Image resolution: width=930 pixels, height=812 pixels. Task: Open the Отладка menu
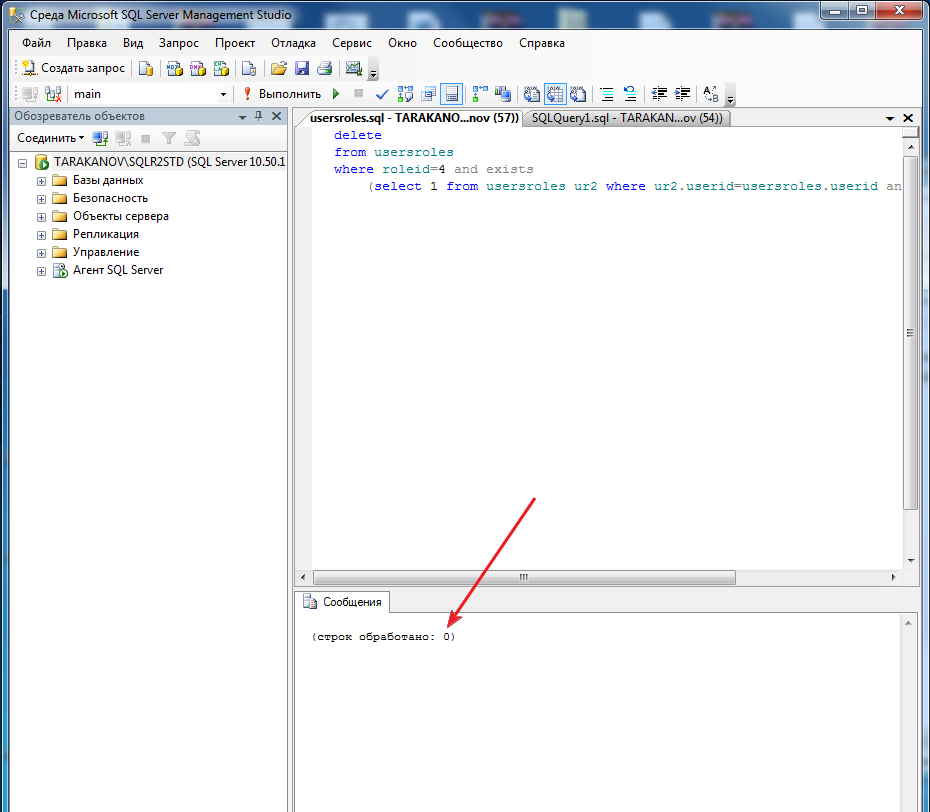click(293, 43)
